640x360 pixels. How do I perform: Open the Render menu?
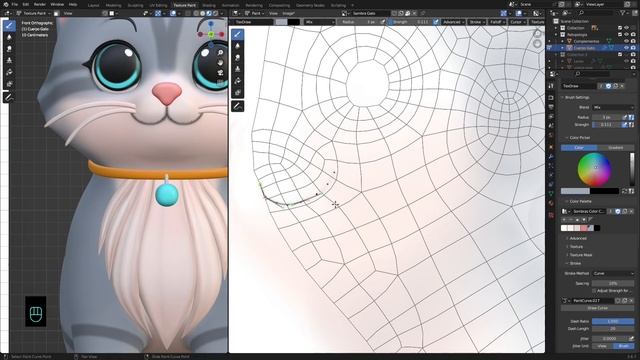pos(40,4)
